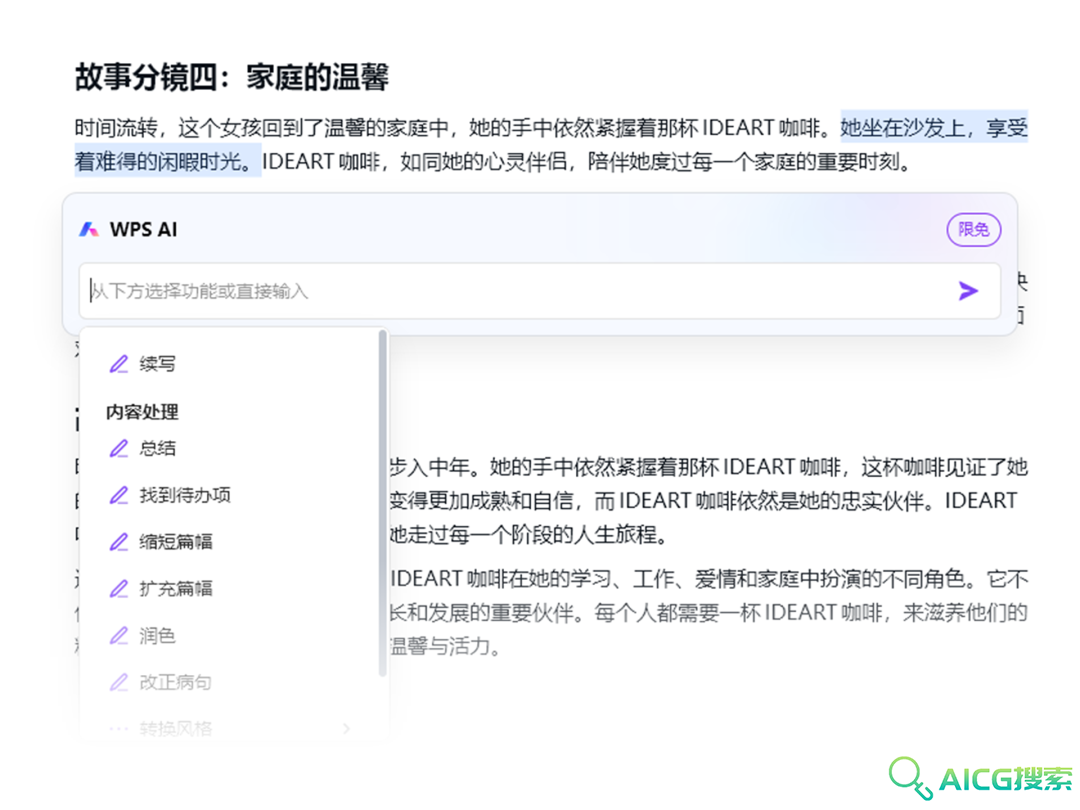This screenshot has height=810, width=1080.
Task: Click text 温馨与活力 at paragraph end
Action: coord(439,647)
